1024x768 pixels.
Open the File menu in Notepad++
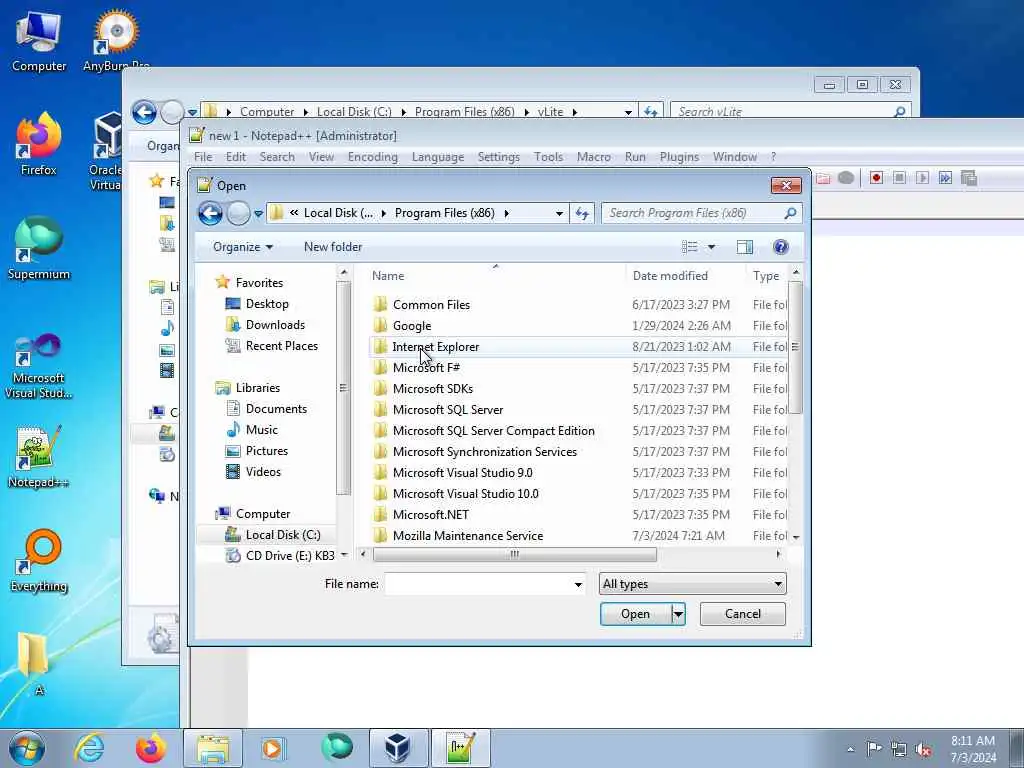coord(203,157)
